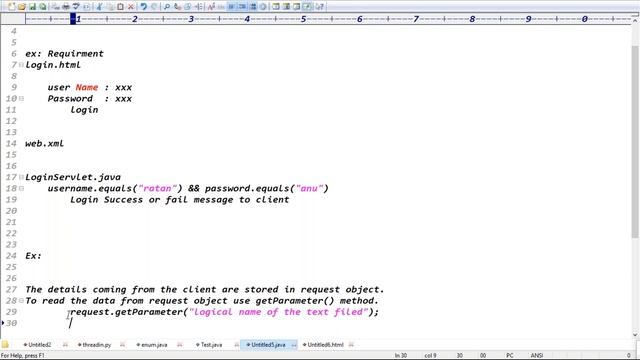Screen dimensions: 640x360
Task: Click 'ANSI' encoding in status bar
Action: coord(536,356)
